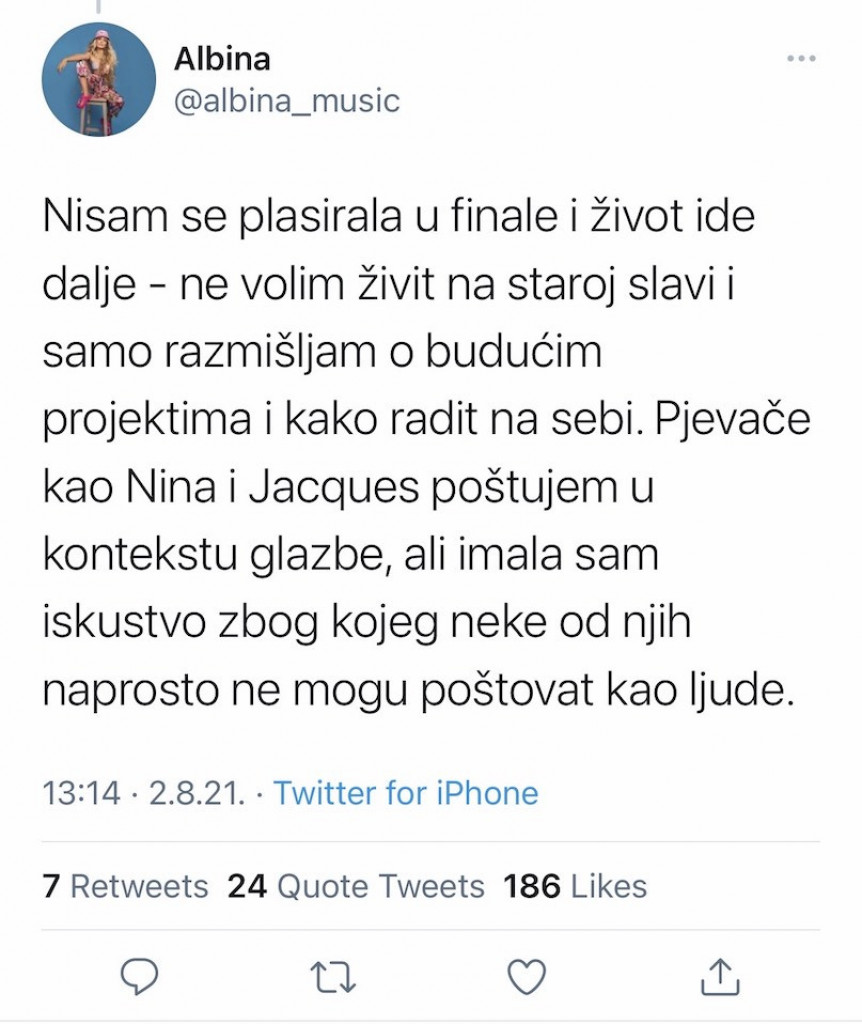Open the three-dot more options menu
Screen dimensions: 862x1024
[x=801, y=59]
